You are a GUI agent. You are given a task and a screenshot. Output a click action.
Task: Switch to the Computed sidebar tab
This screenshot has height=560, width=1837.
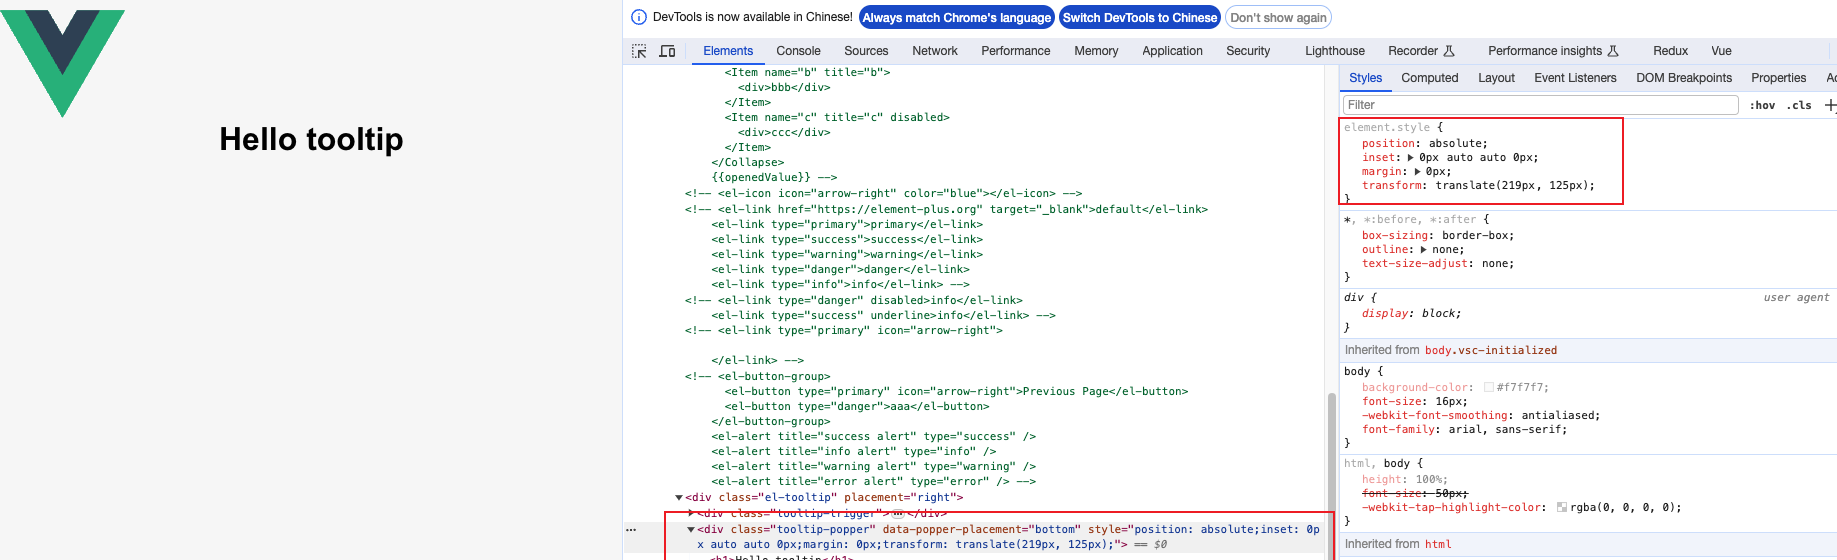(1430, 78)
